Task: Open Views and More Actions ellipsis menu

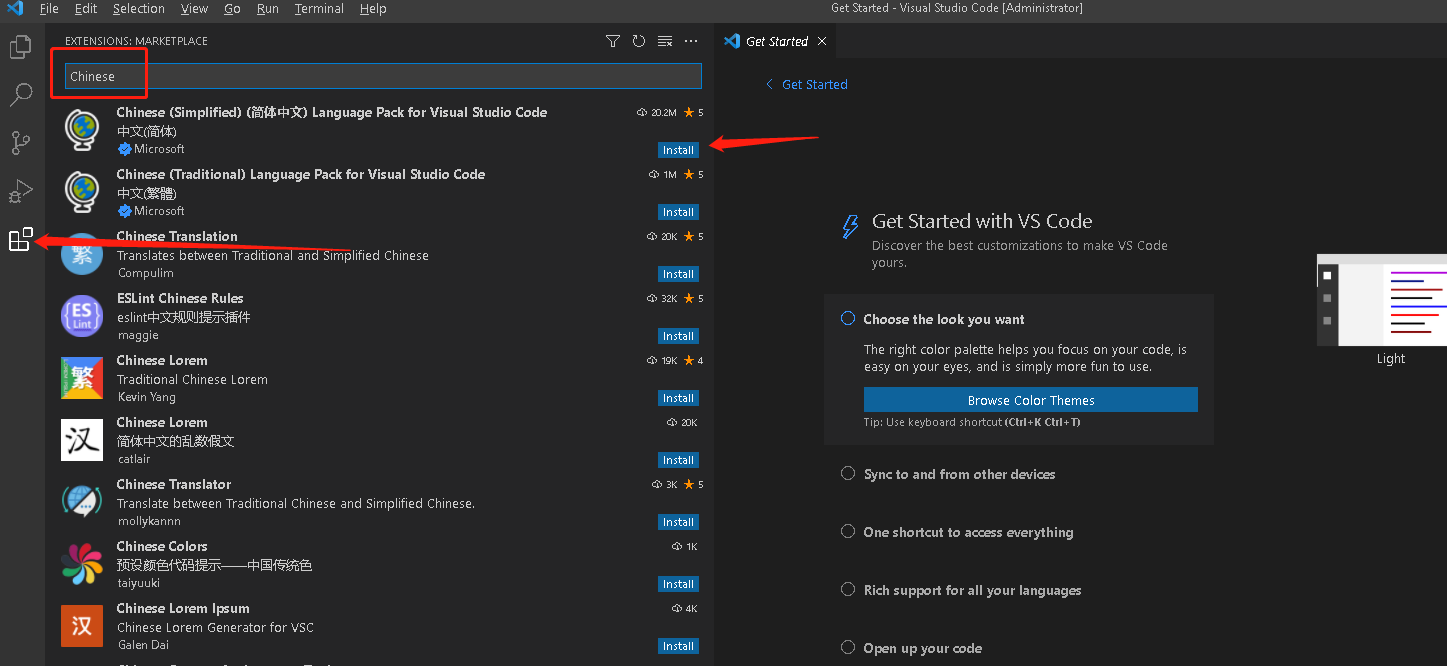Action: tap(691, 41)
